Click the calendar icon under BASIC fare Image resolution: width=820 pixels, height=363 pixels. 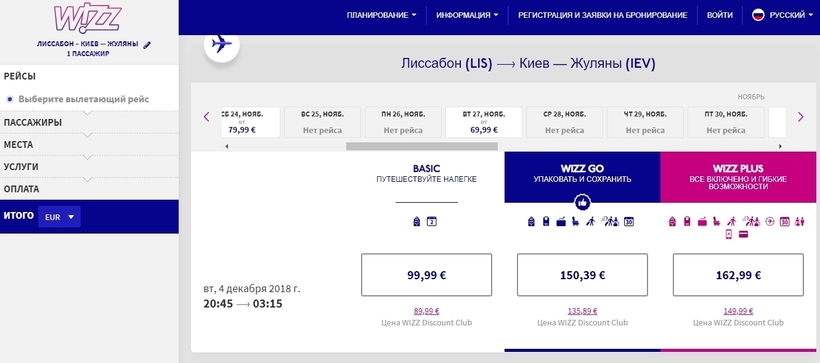click(431, 221)
